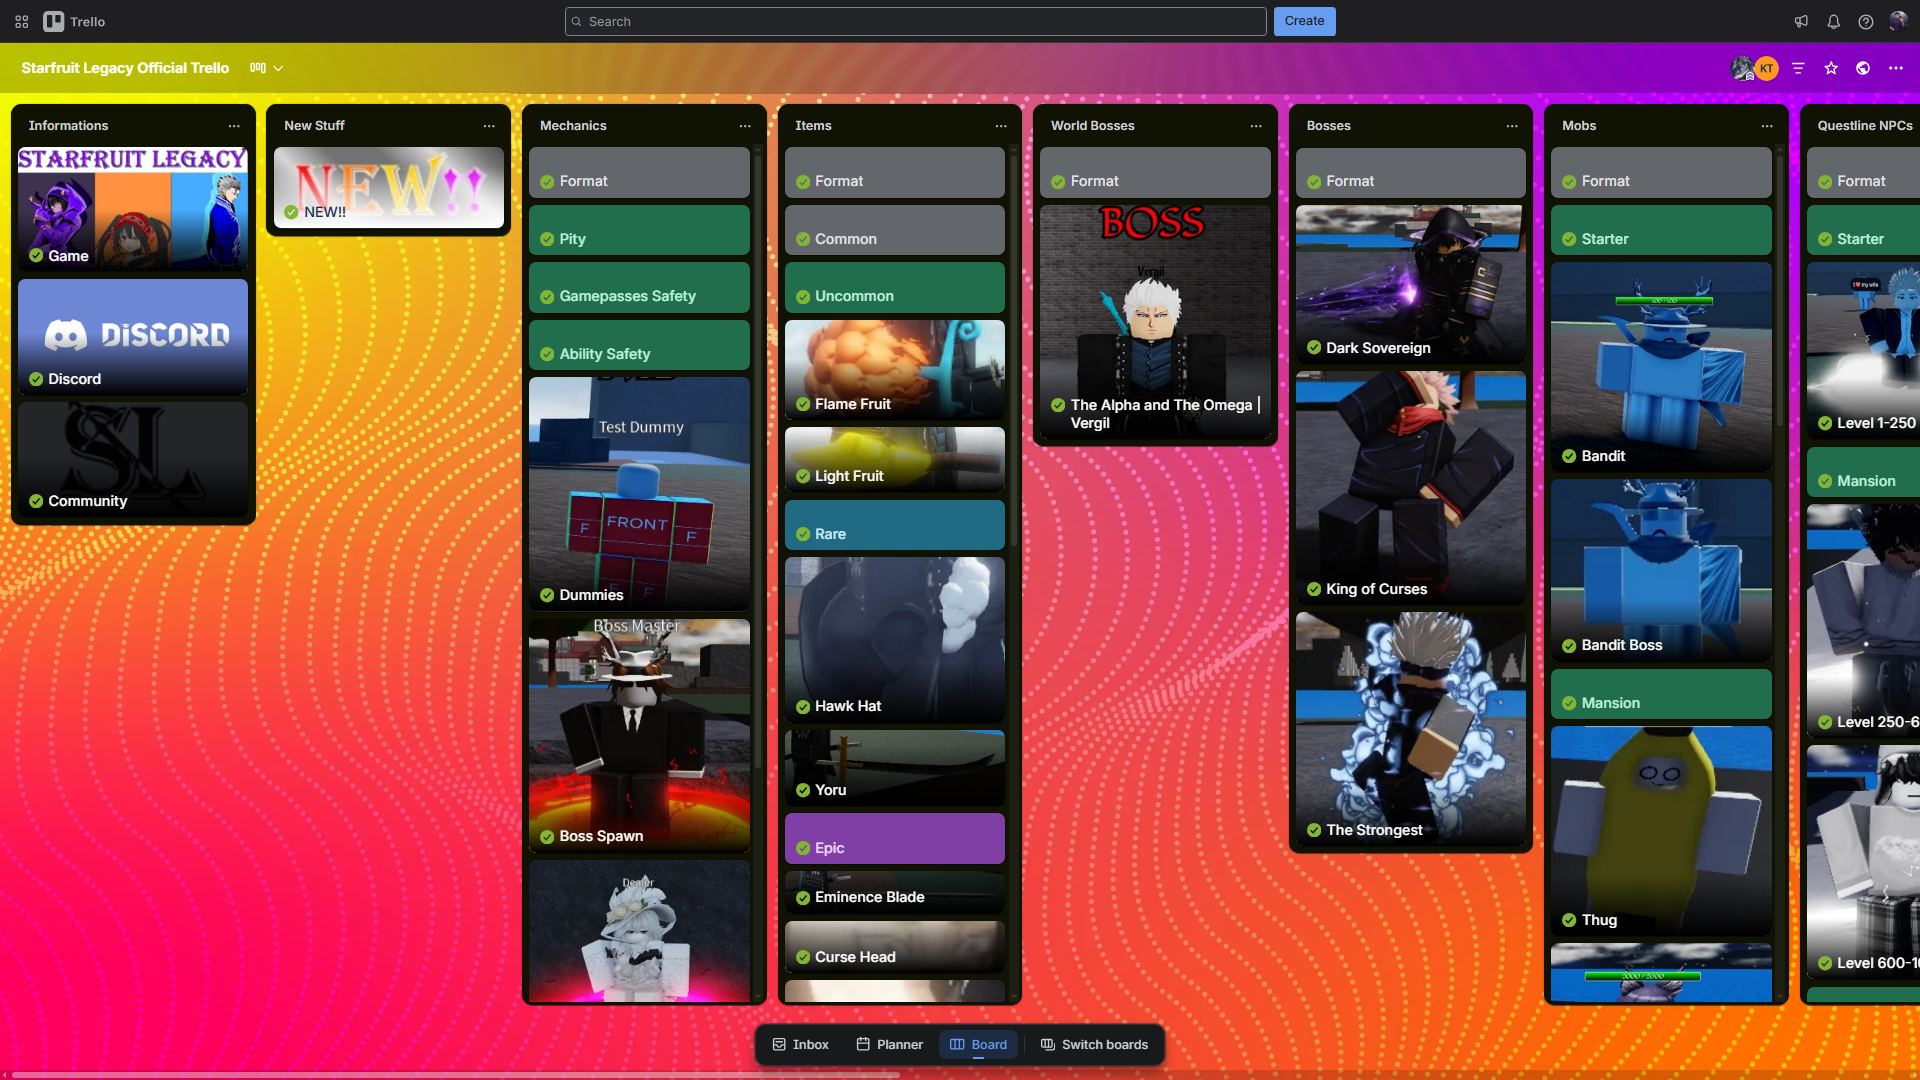Image resolution: width=1920 pixels, height=1080 pixels.
Task: Open the app switcher grid icon
Action: pos(22,21)
